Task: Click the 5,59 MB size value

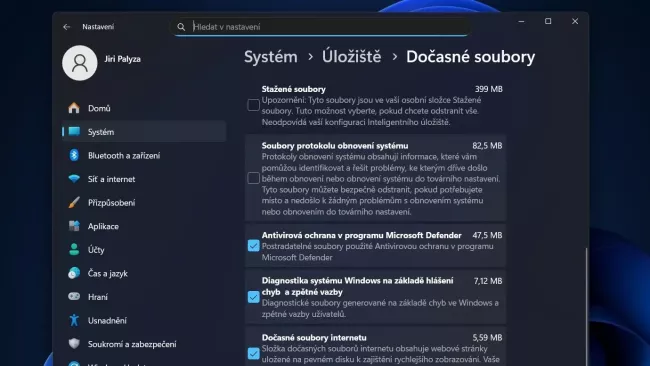Action: point(487,338)
